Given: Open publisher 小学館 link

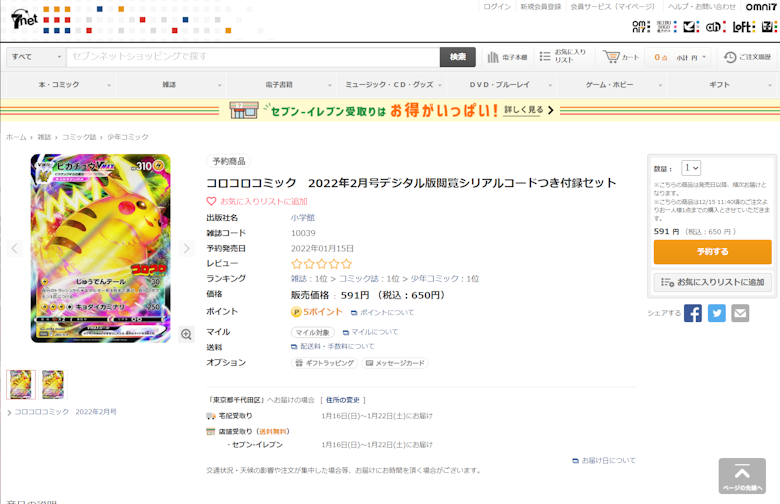Looking at the screenshot, I should point(303,217).
